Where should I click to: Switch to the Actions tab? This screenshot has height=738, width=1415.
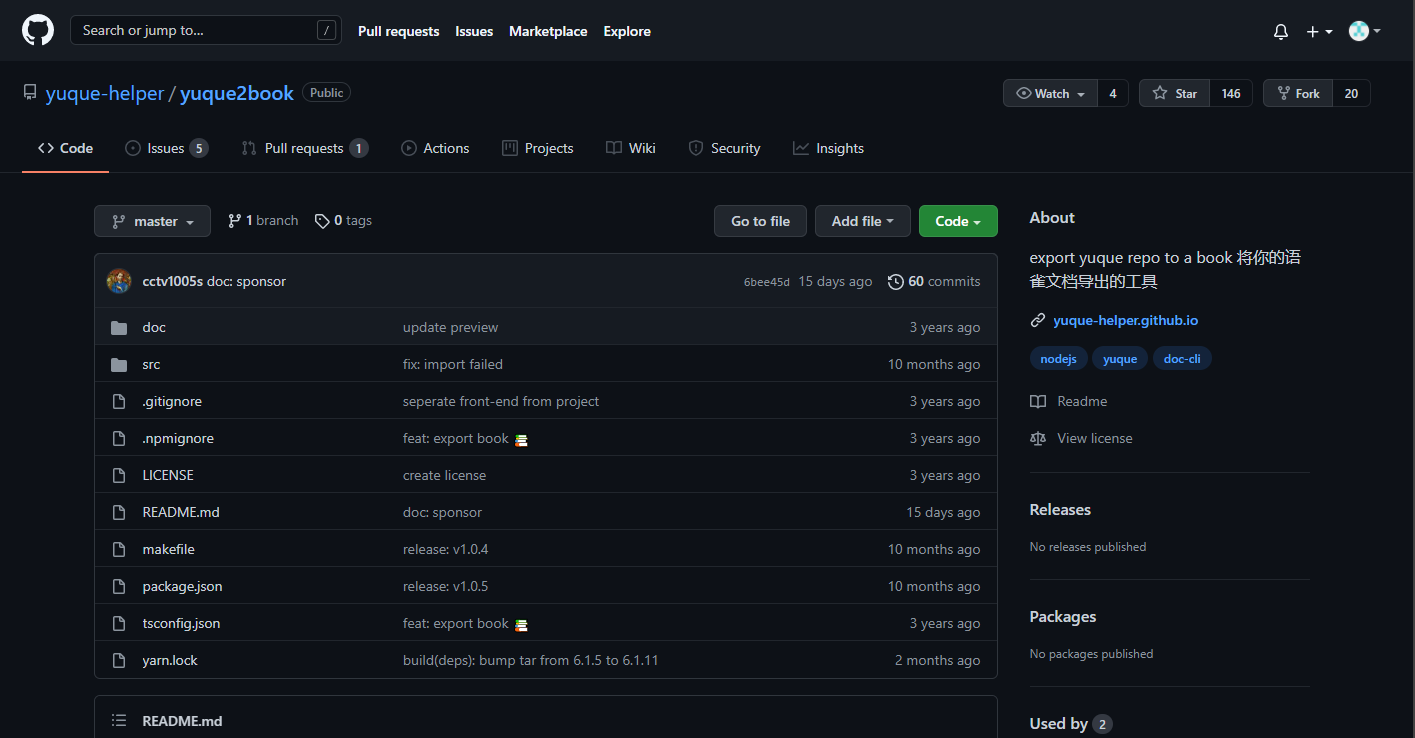pos(435,148)
